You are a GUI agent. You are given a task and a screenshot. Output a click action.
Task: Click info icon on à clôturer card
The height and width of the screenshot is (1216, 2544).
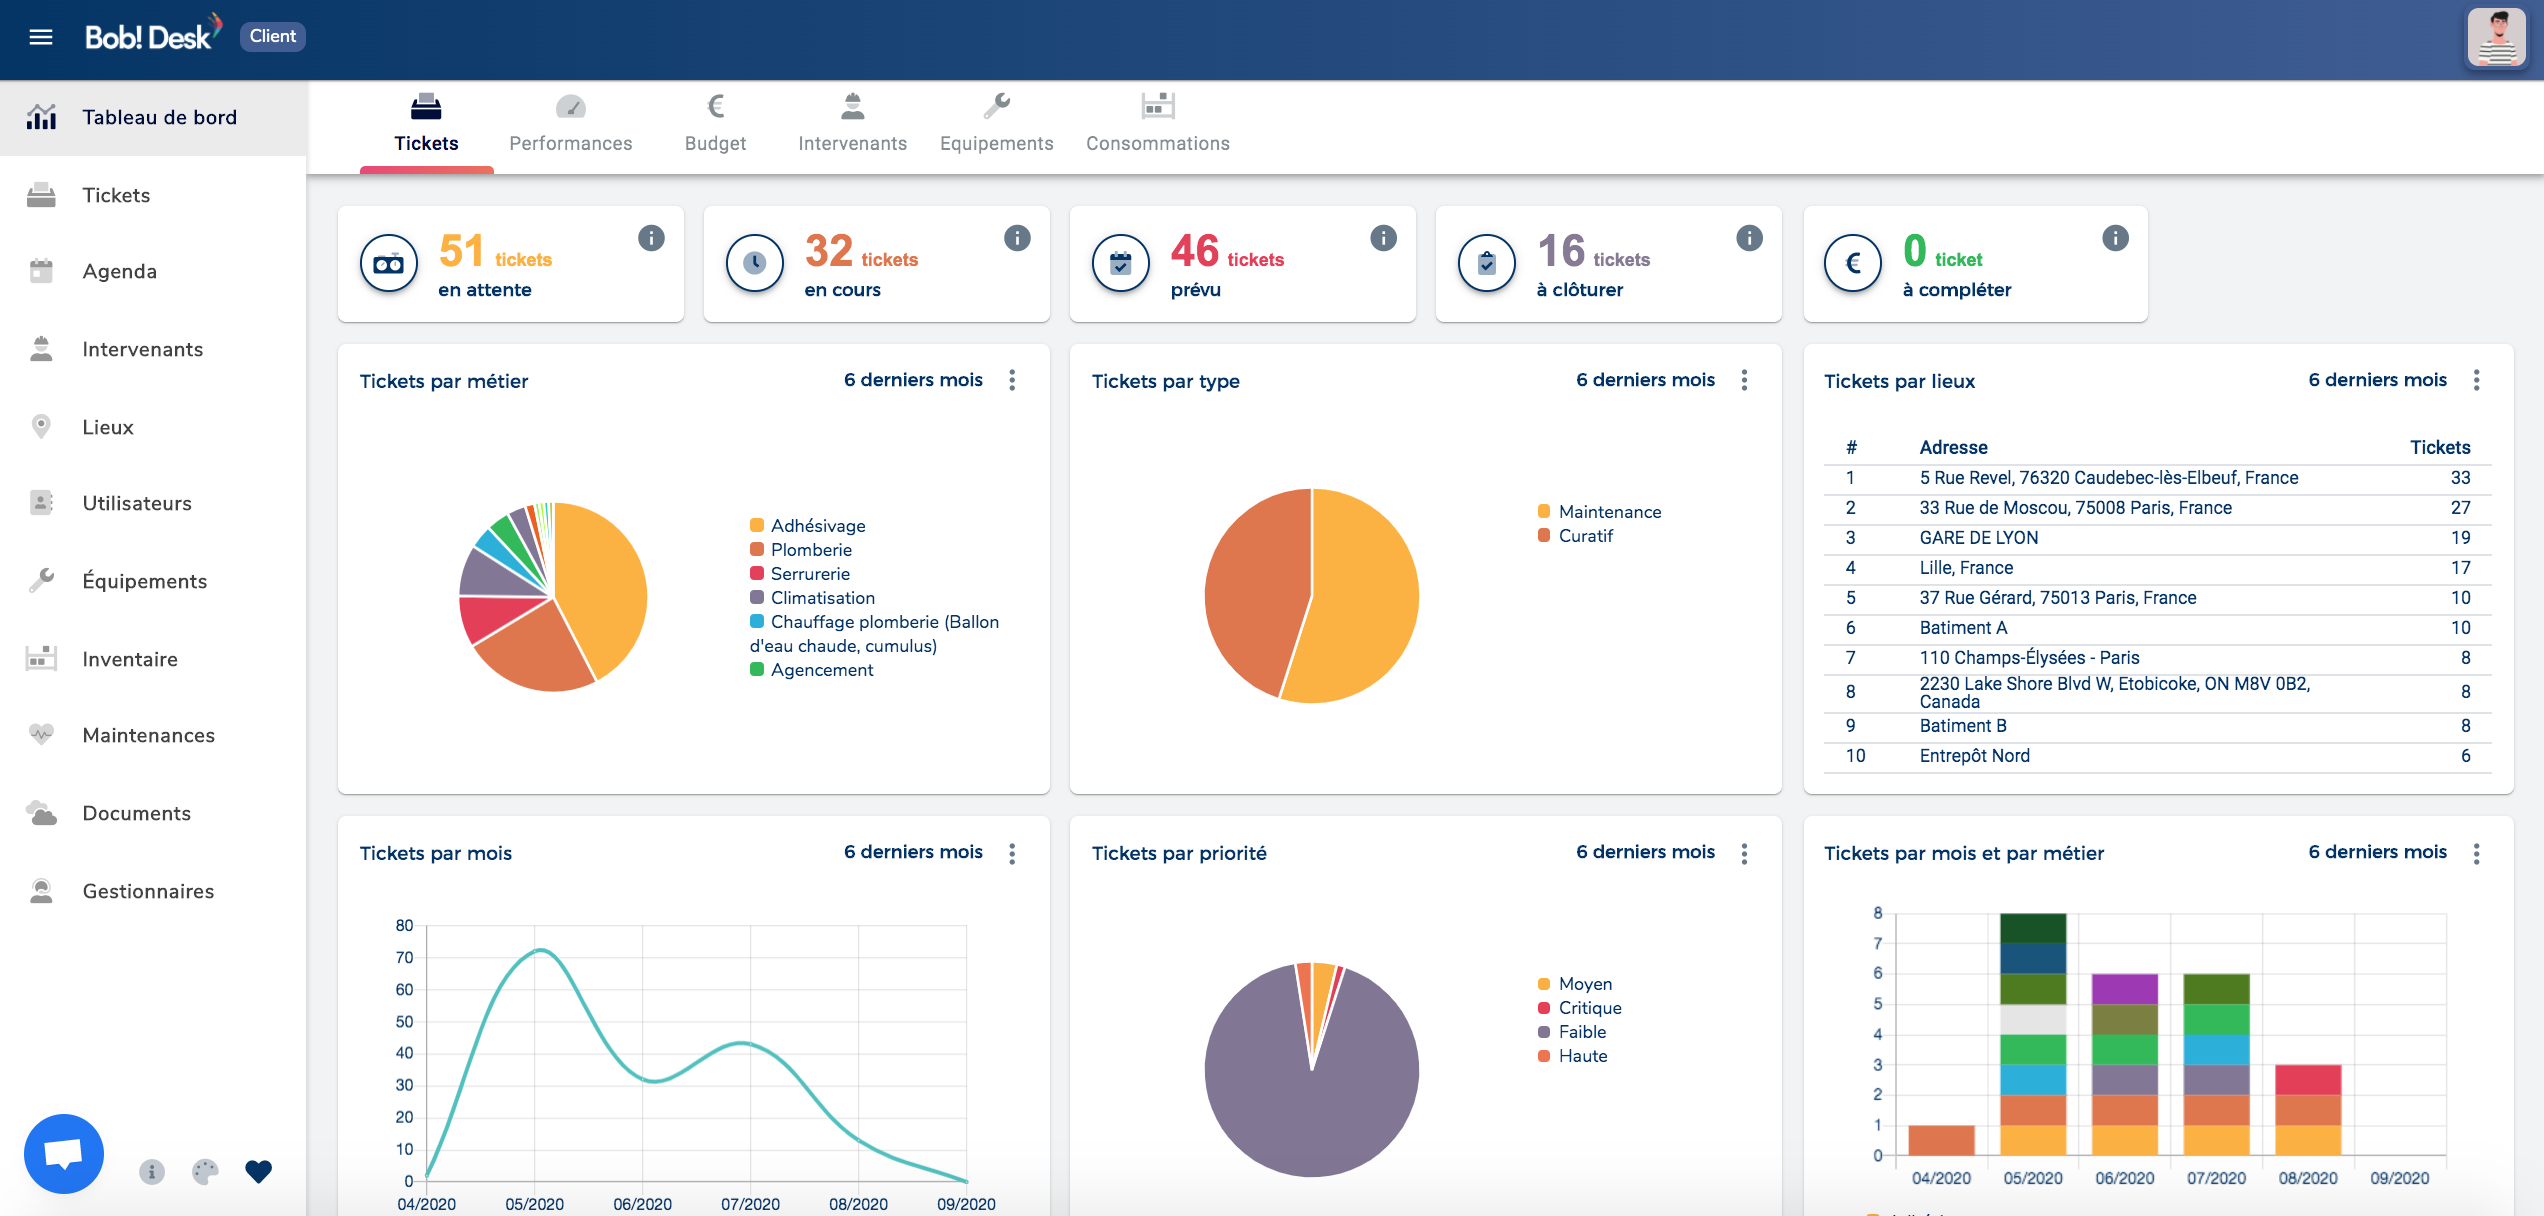[1749, 238]
